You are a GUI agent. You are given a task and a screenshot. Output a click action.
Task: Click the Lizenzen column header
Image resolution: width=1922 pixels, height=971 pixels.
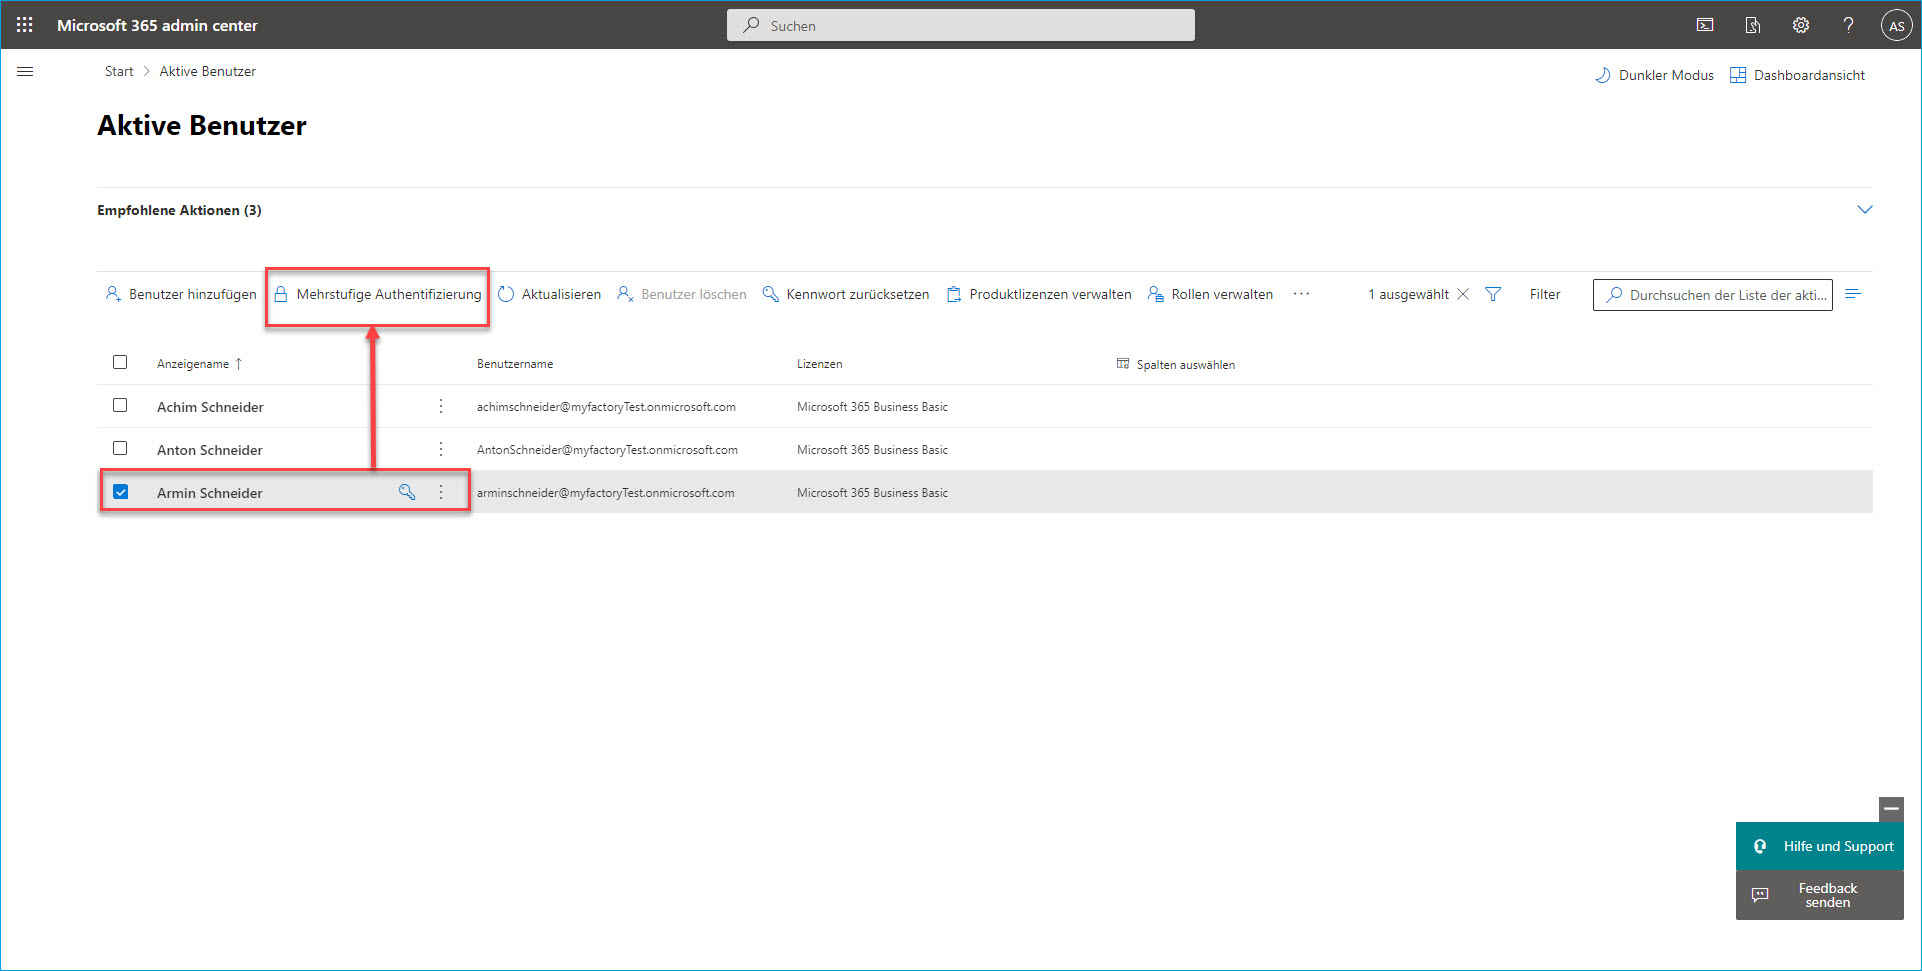(820, 364)
